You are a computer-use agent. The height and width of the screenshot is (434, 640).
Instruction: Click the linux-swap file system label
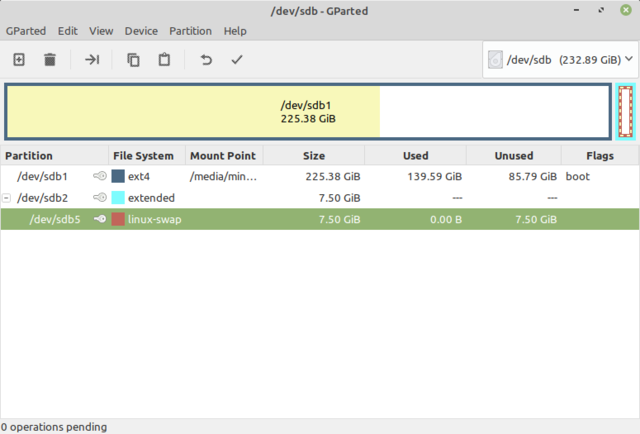tap(154, 219)
